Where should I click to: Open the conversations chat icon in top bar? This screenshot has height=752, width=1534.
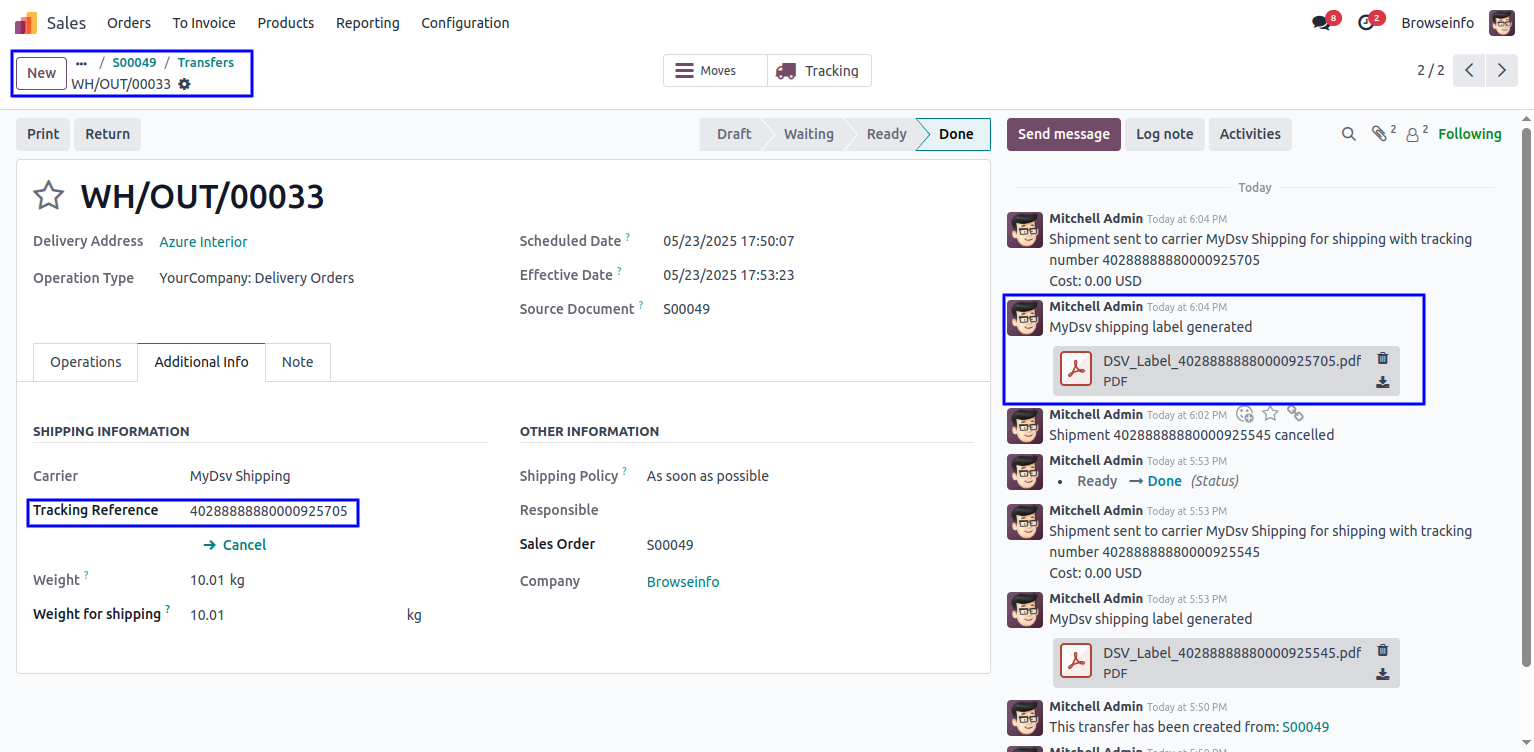point(1322,23)
